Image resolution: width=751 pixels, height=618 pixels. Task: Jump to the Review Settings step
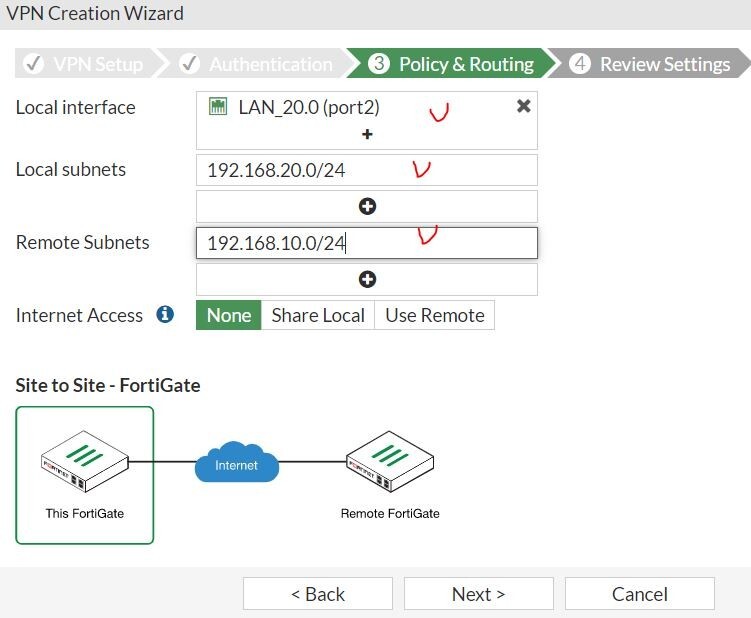point(649,63)
